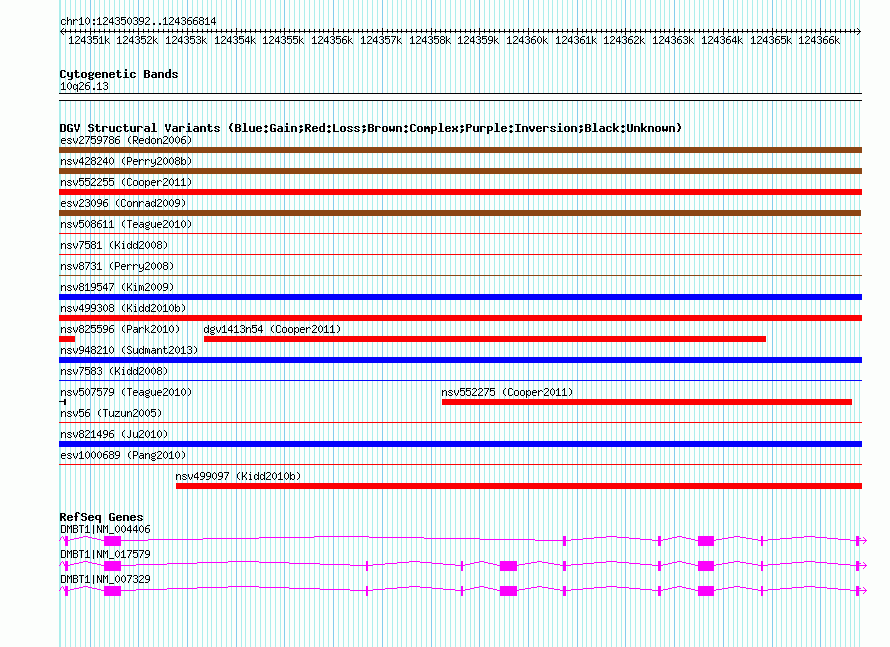The height and width of the screenshot is (647, 890).
Task: Open variant nsv499308 (Kidd2010b) label
Action: pos(123,308)
